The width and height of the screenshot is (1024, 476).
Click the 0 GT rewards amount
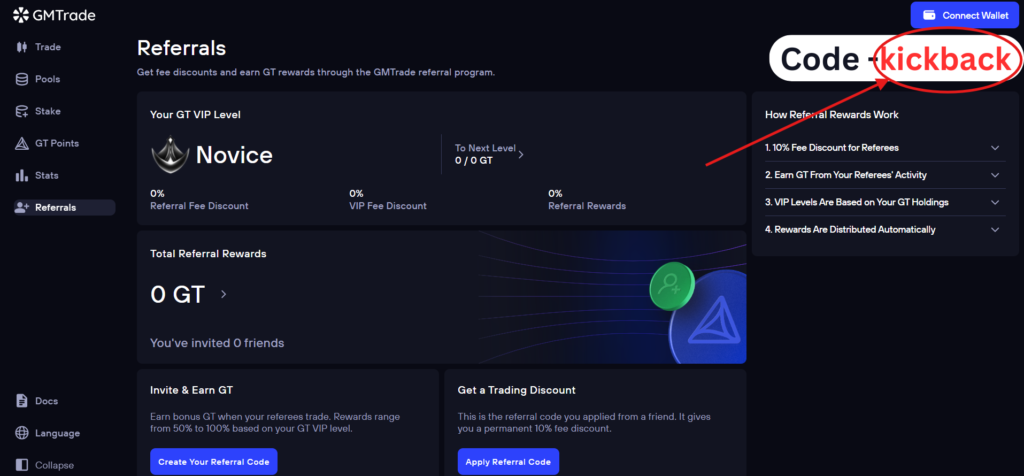point(178,294)
